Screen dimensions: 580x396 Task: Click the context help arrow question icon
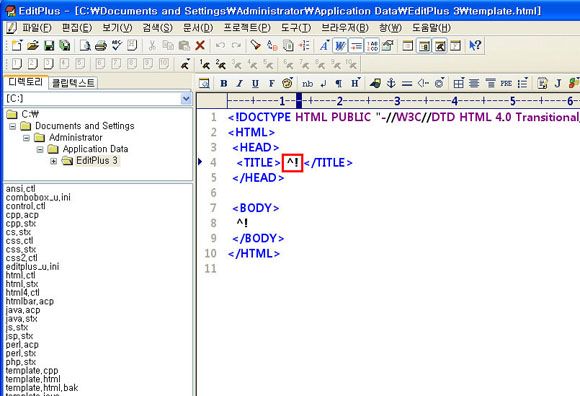475,46
